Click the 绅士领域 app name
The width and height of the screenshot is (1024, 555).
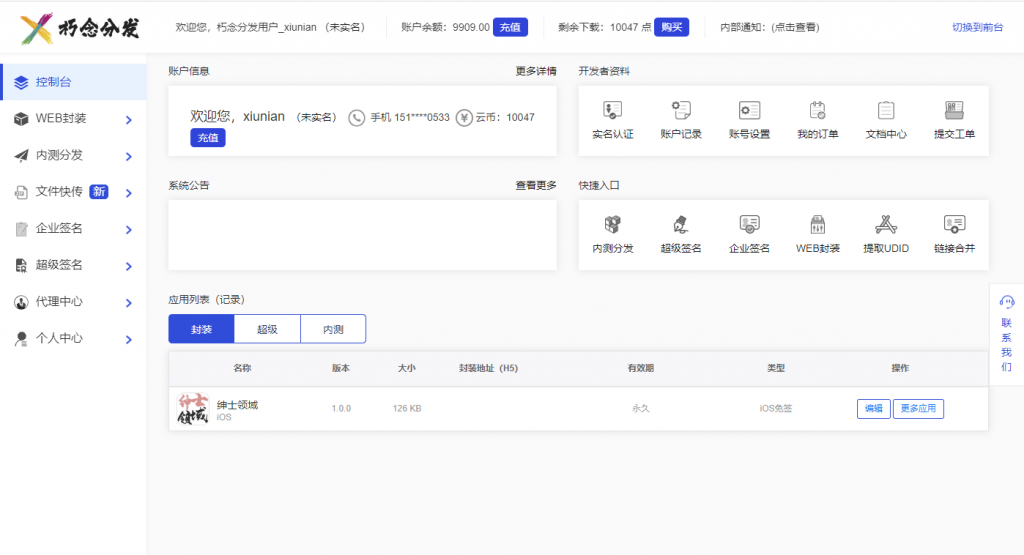(x=237, y=405)
